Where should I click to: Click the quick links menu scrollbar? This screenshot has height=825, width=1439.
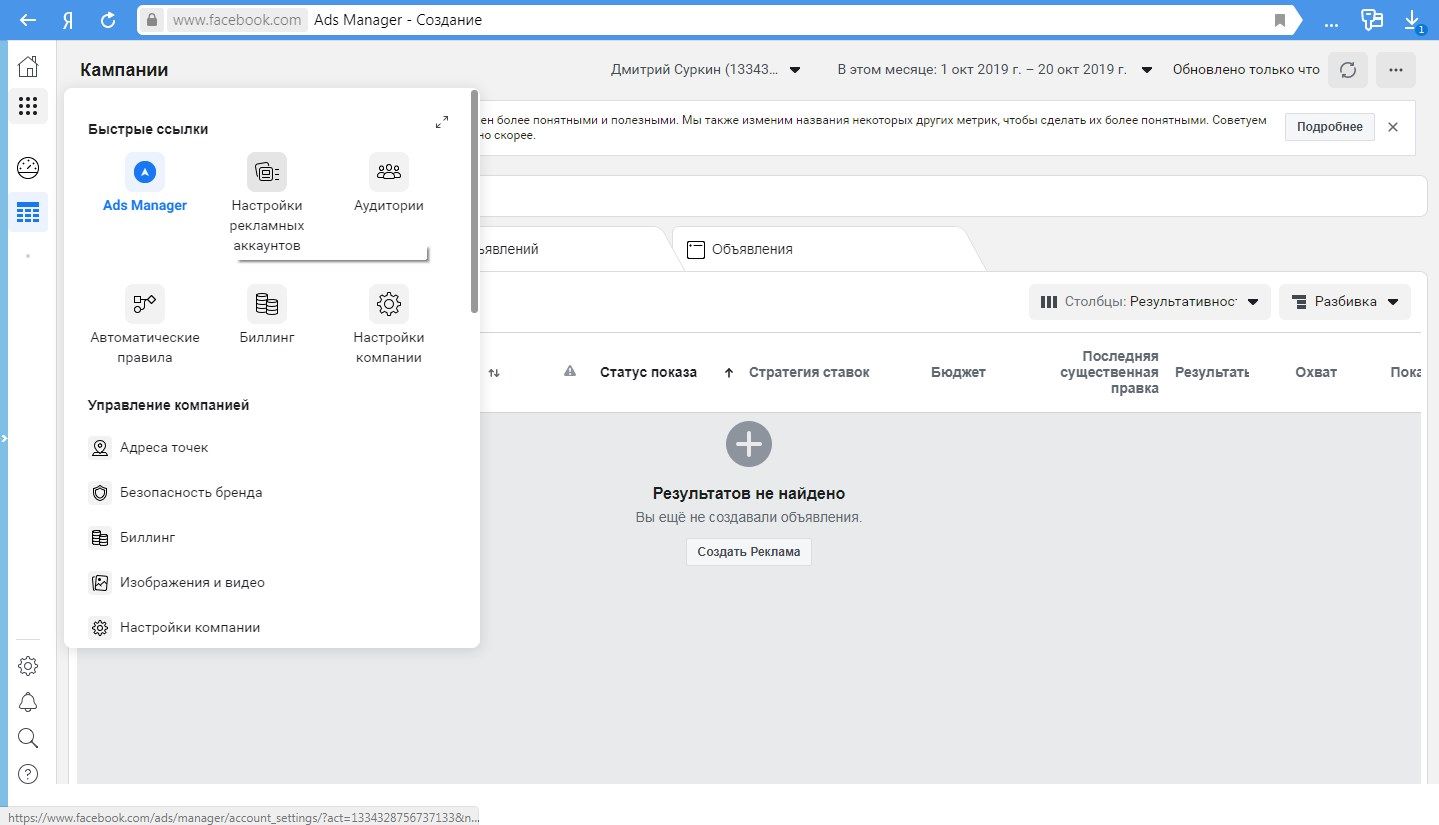click(474, 202)
